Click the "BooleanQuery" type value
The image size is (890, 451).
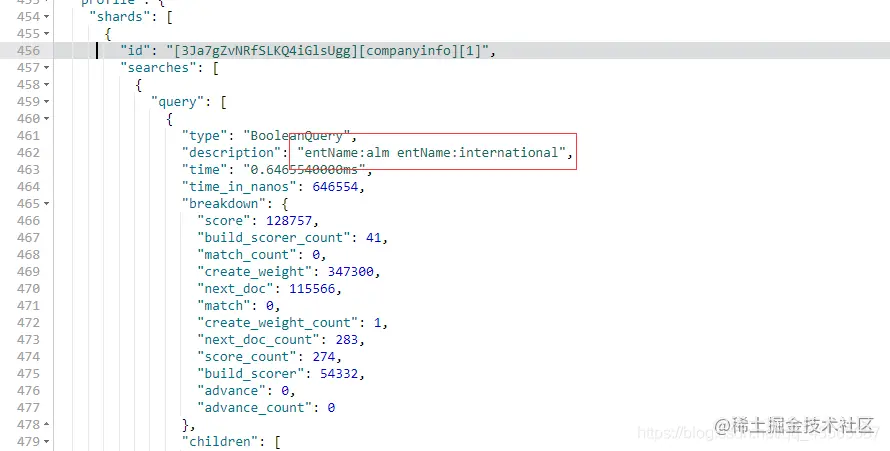pyautogui.click(x=297, y=136)
